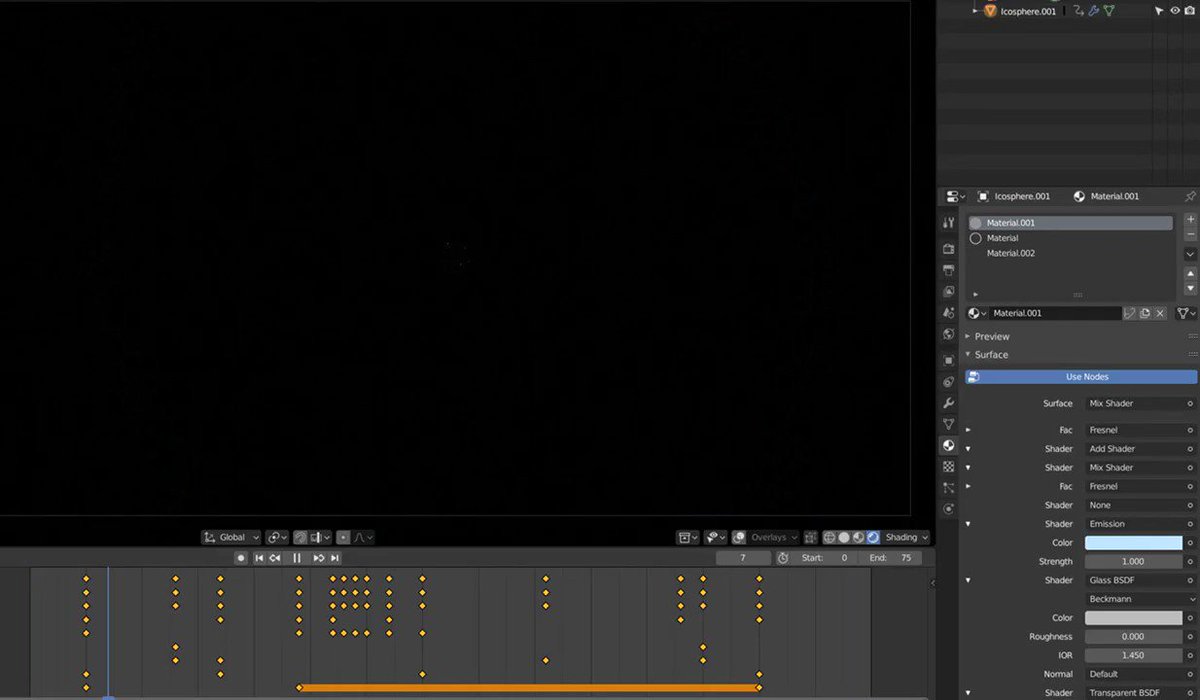Open the Global transform orientation dropdown
Image resolution: width=1200 pixels, height=700 pixels.
(x=231, y=537)
